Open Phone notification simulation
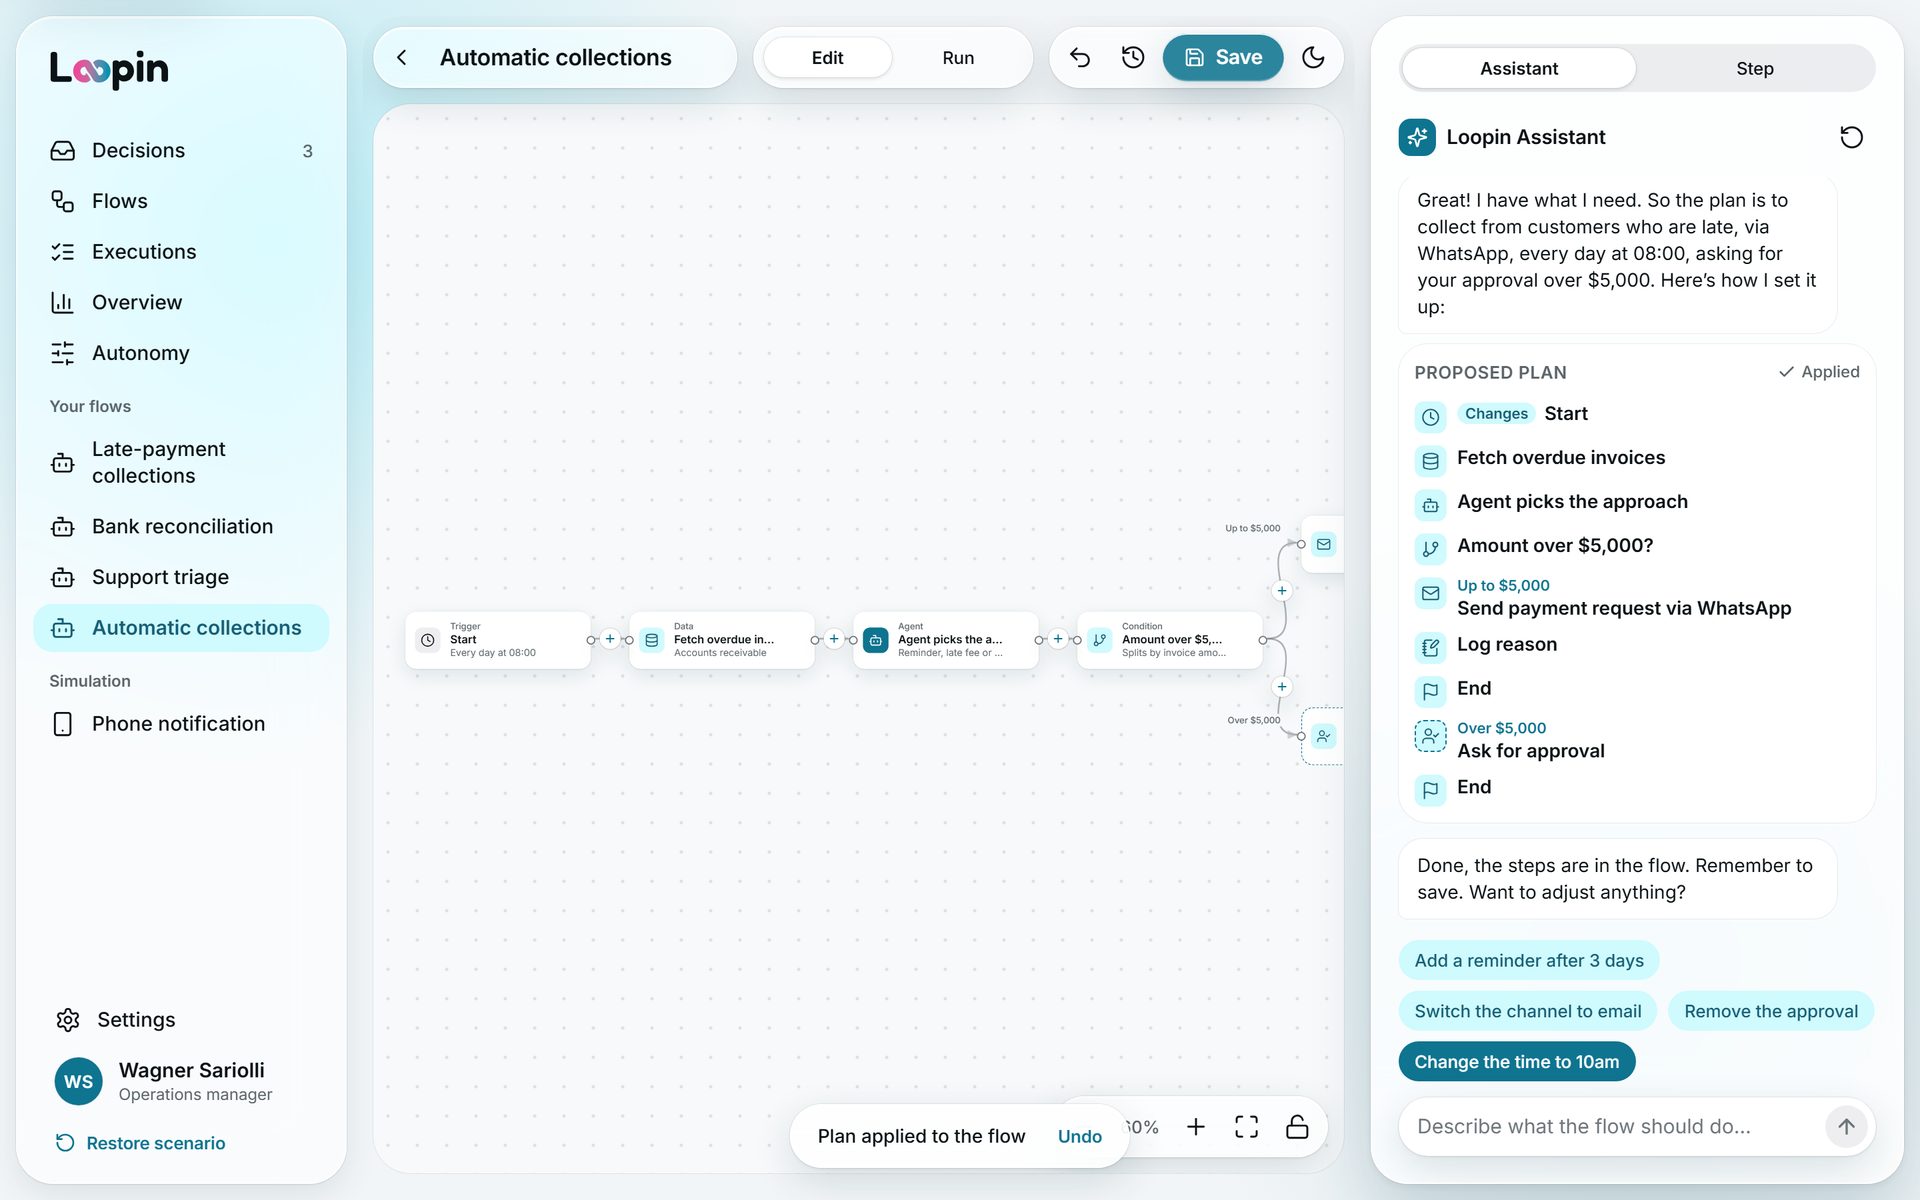The height and width of the screenshot is (1200, 1920). tap(181, 723)
